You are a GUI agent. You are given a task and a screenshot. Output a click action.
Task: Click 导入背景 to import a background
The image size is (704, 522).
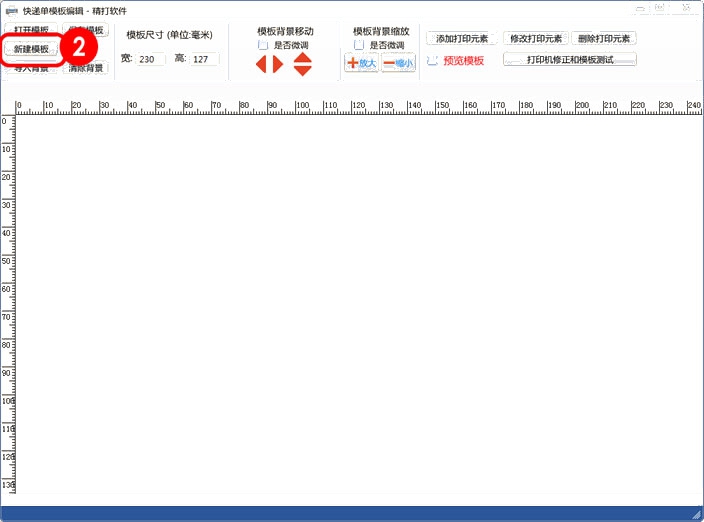tap(31, 68)
